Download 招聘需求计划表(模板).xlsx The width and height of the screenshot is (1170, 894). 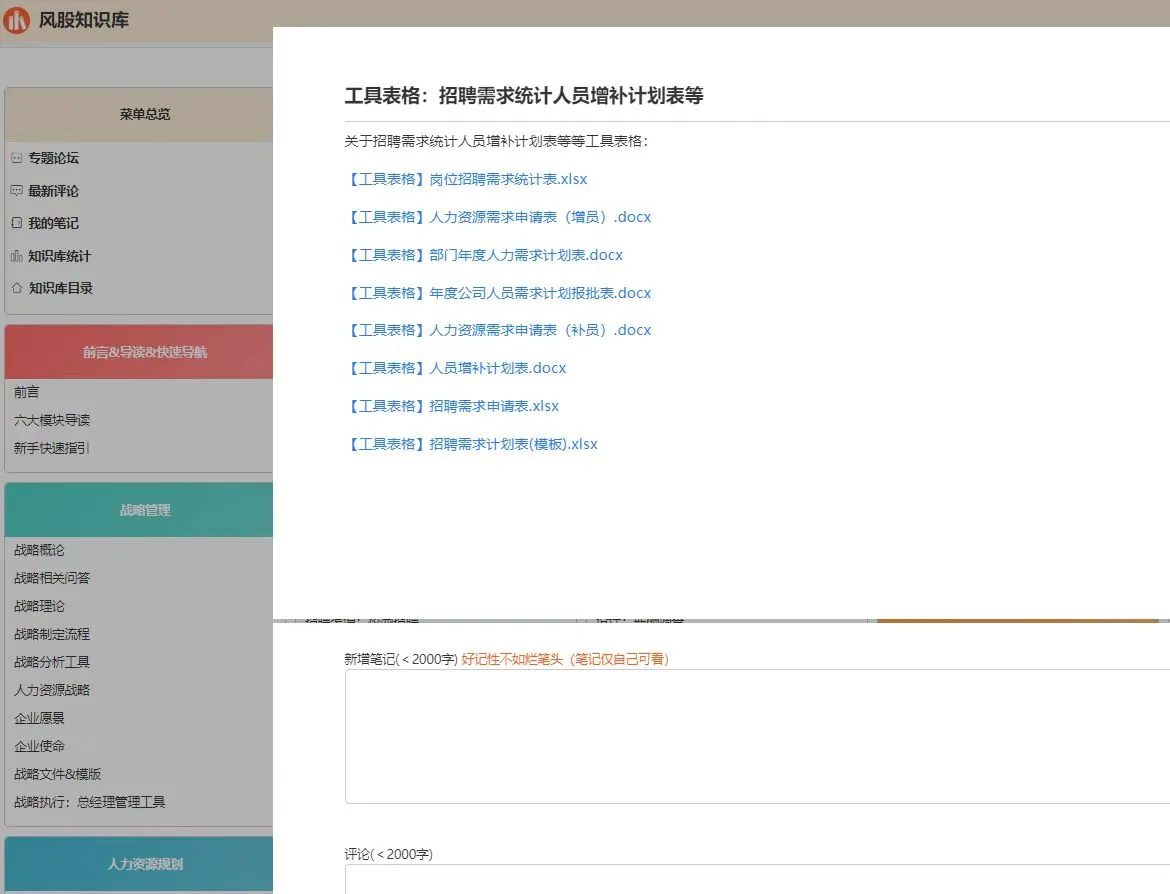pos(472,444)
